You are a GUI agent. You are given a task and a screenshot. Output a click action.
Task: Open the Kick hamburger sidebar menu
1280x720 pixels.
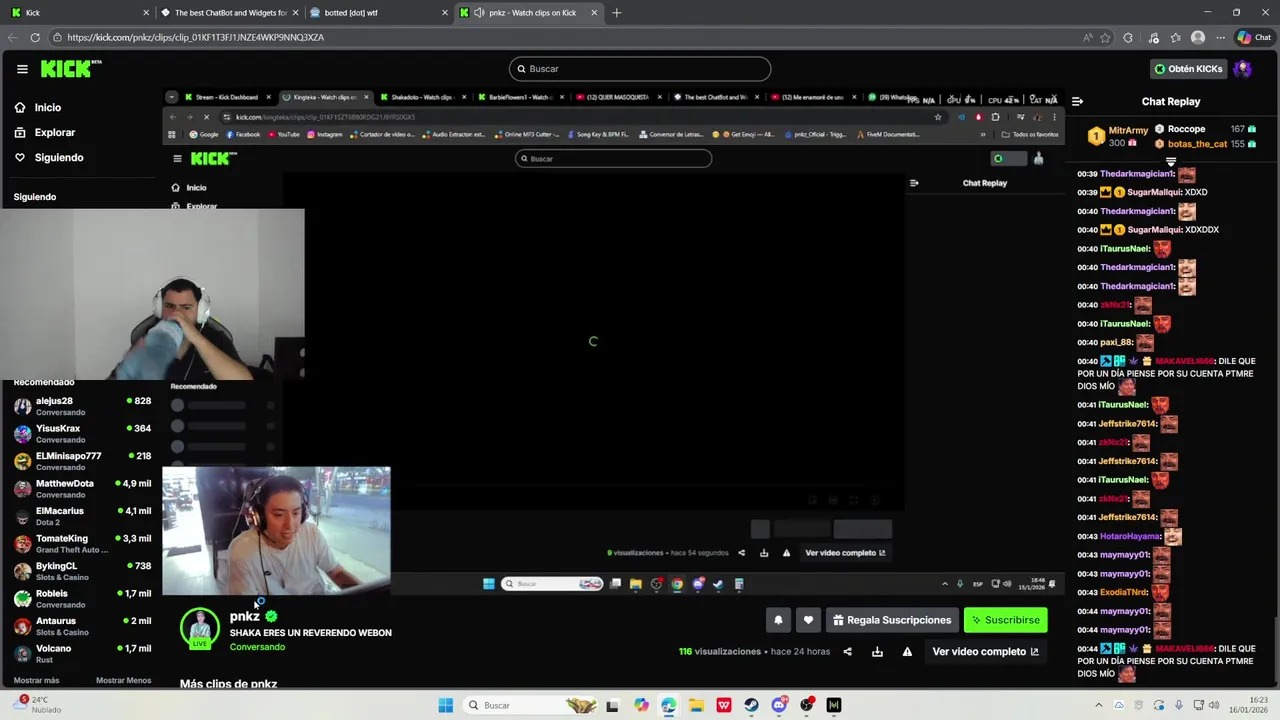pos(22,69)
